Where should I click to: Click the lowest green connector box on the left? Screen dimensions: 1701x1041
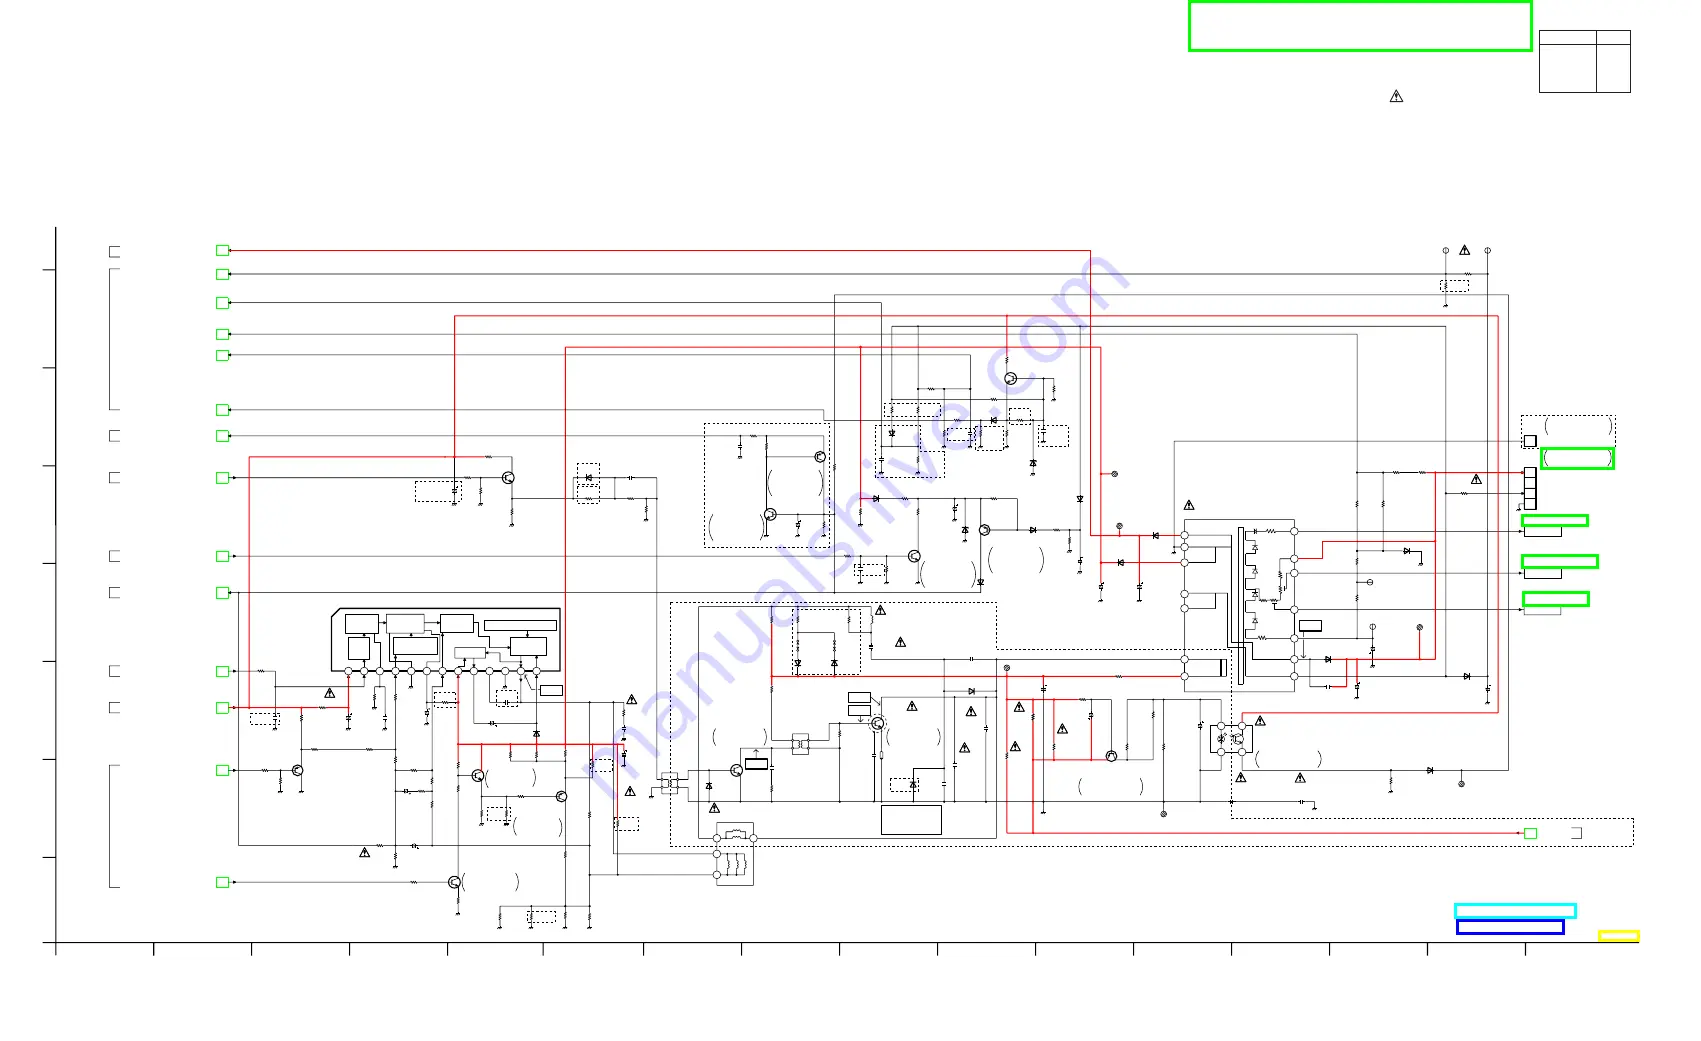click(x=223, y=882)
